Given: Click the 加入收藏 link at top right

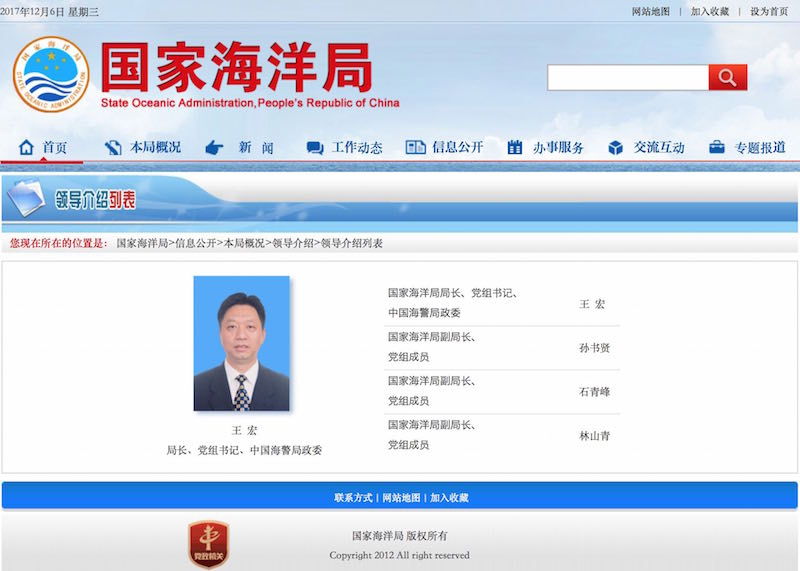Looking at the screenshot, I should [x=710, y=11].
